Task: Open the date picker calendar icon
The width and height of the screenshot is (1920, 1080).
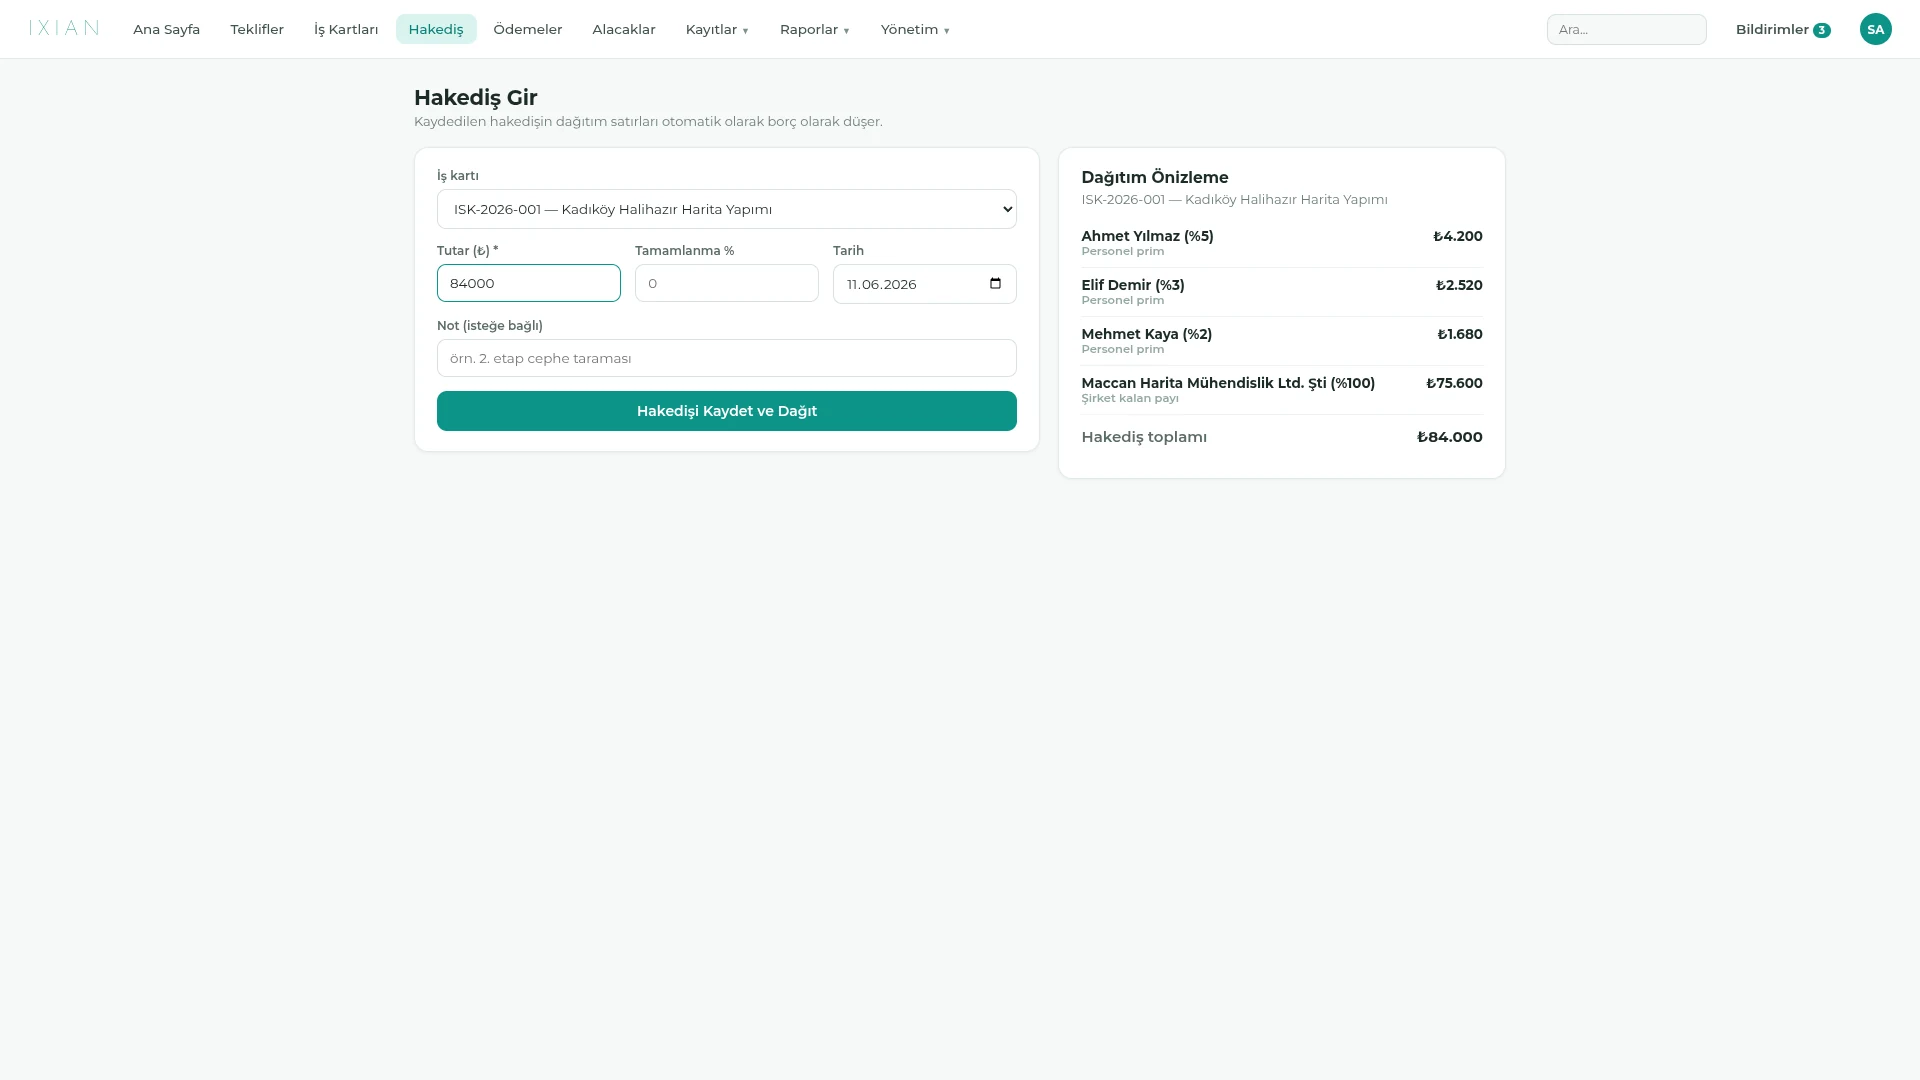Action: coord(995,283)
